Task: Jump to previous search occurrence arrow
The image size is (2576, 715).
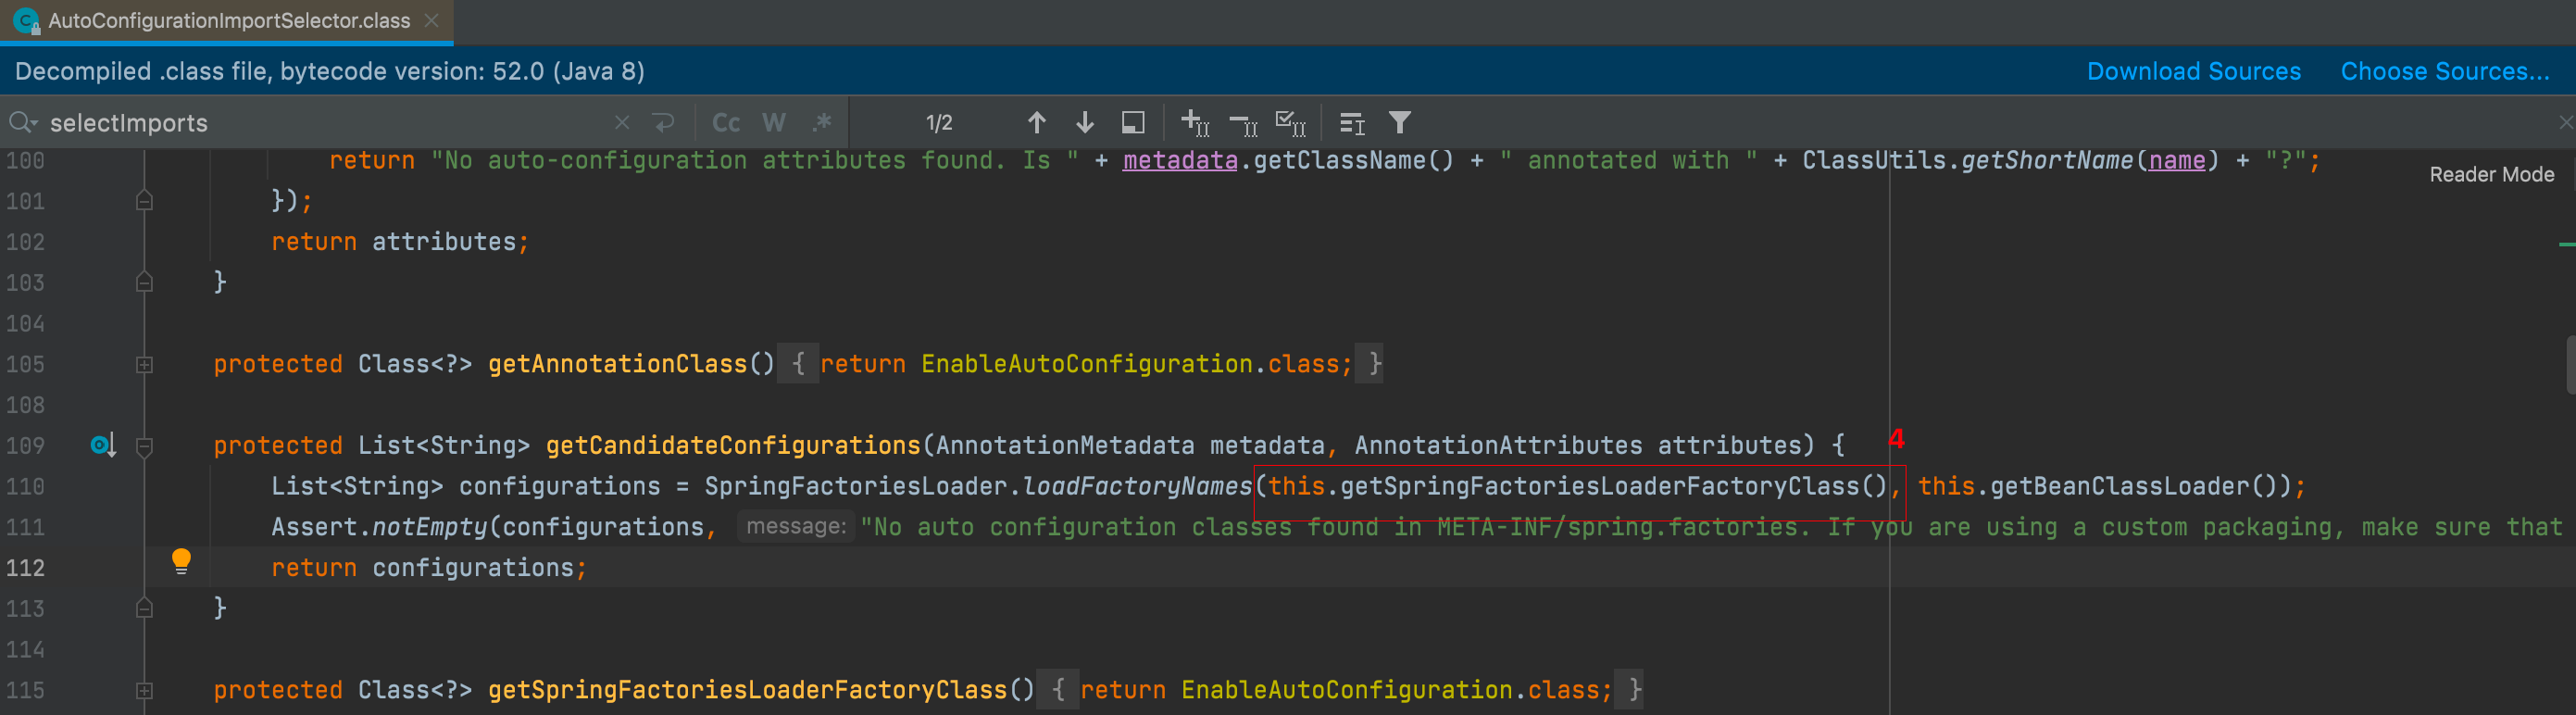Action: (x=1036, y=123)
